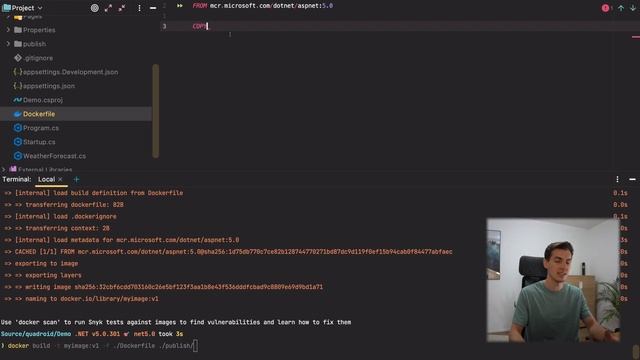Image resolution: width=640 pixels, height=360 pixels.
Task: Click the terminal command input line
Action: click(100, 346)
